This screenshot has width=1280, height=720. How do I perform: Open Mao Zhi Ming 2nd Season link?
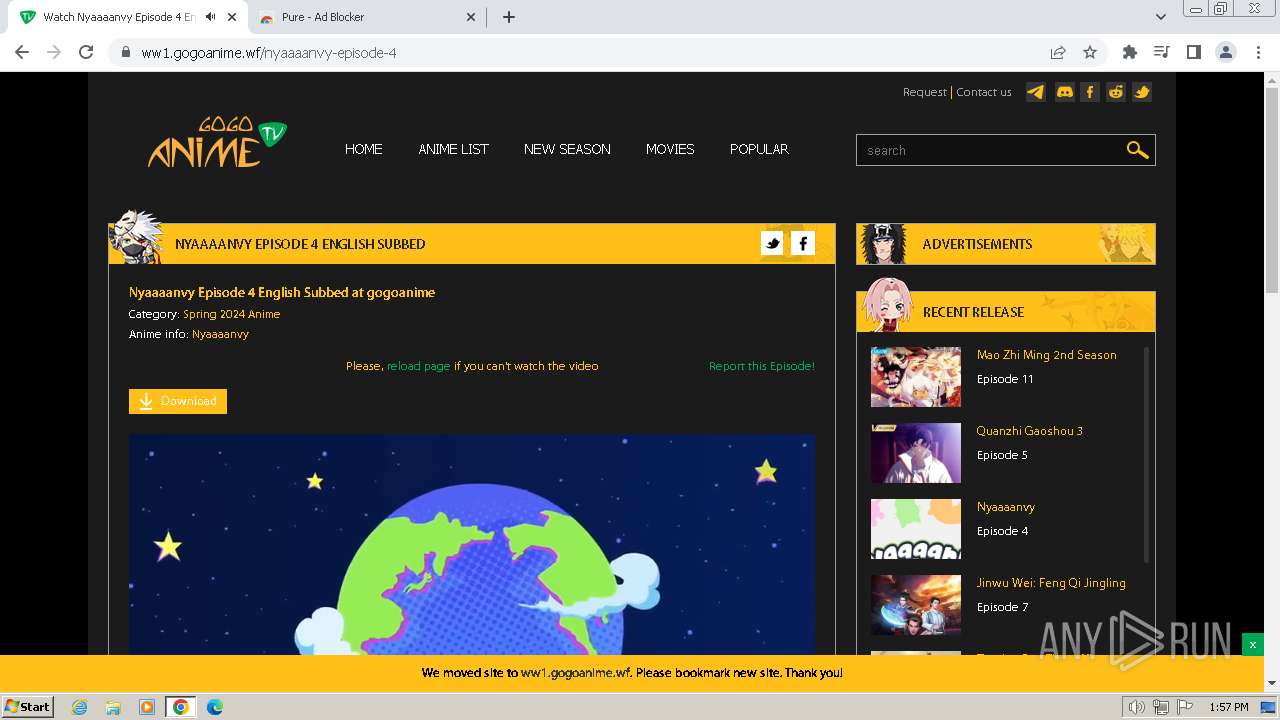(1046, 355)
